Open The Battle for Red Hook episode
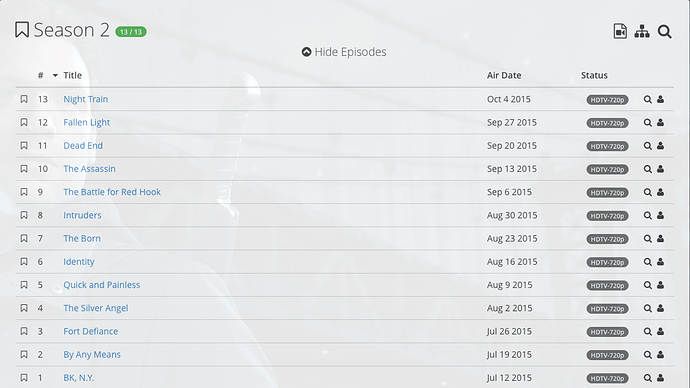This screenshot has height=388, width=690. [x=112, y=192]
